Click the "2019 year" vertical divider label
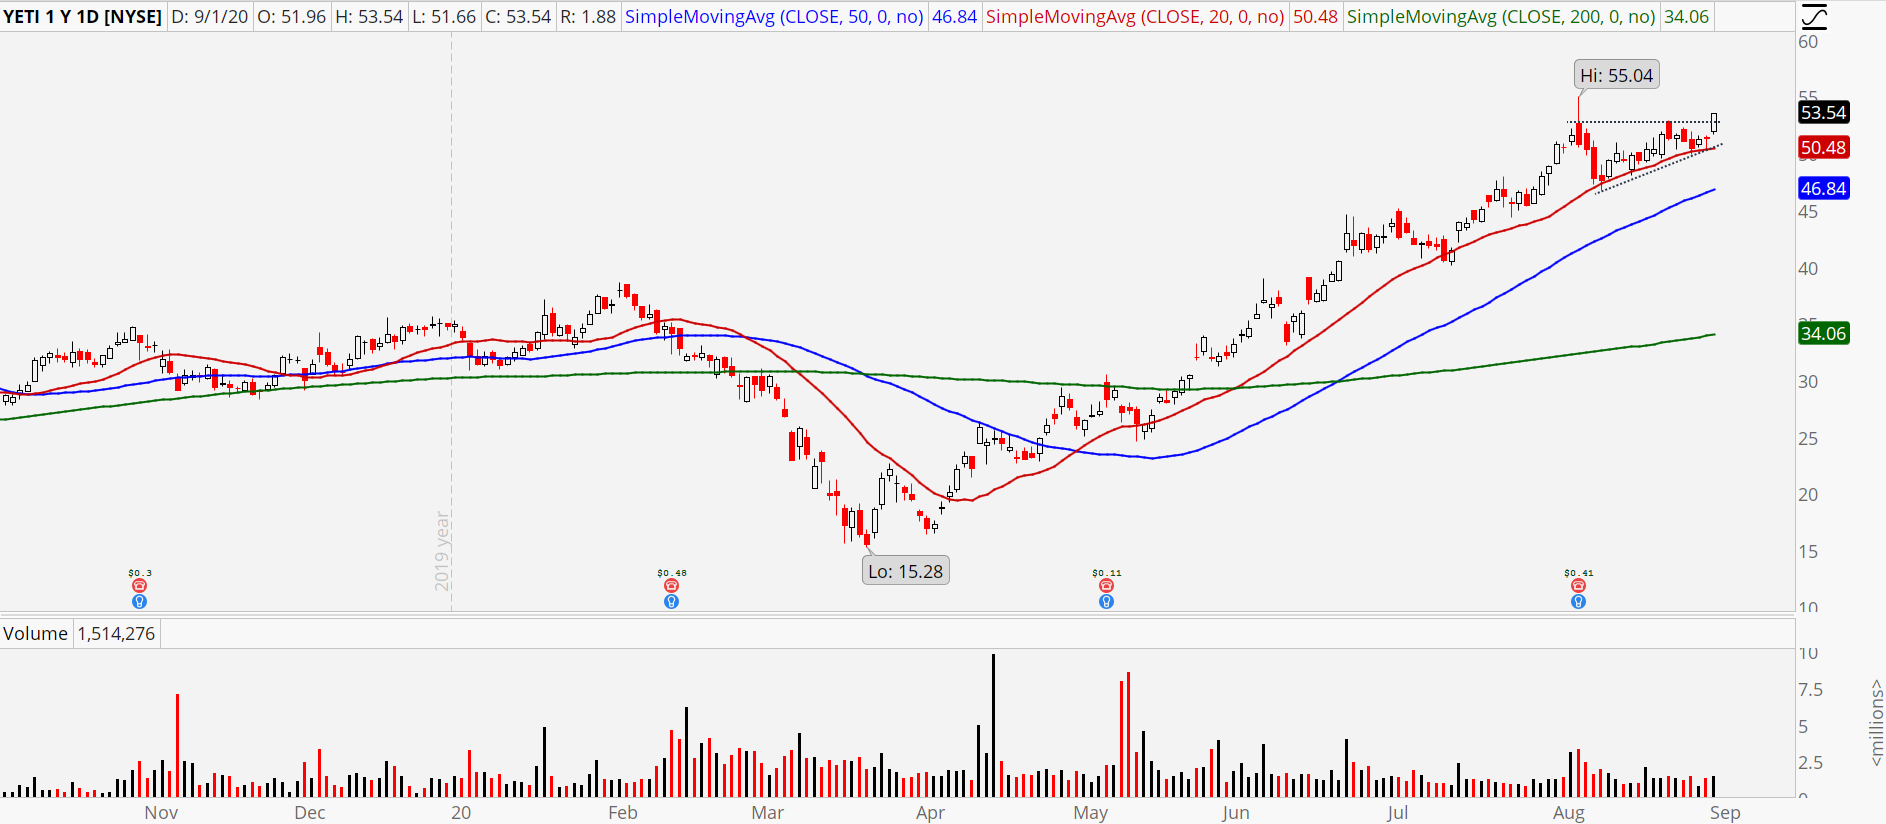 442,551
